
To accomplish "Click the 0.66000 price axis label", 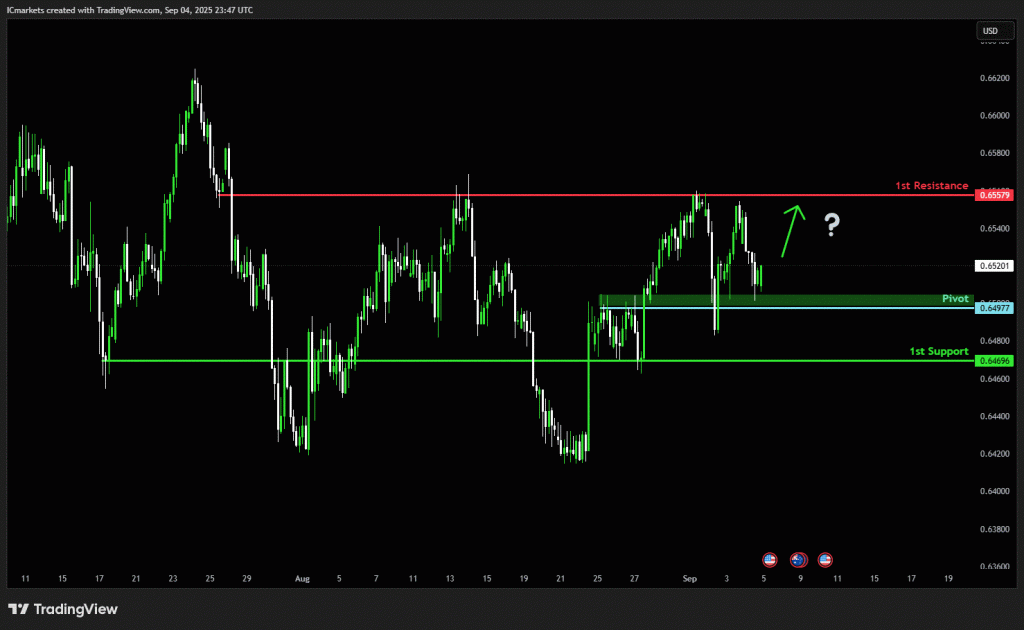I will (x=995, y=116).
